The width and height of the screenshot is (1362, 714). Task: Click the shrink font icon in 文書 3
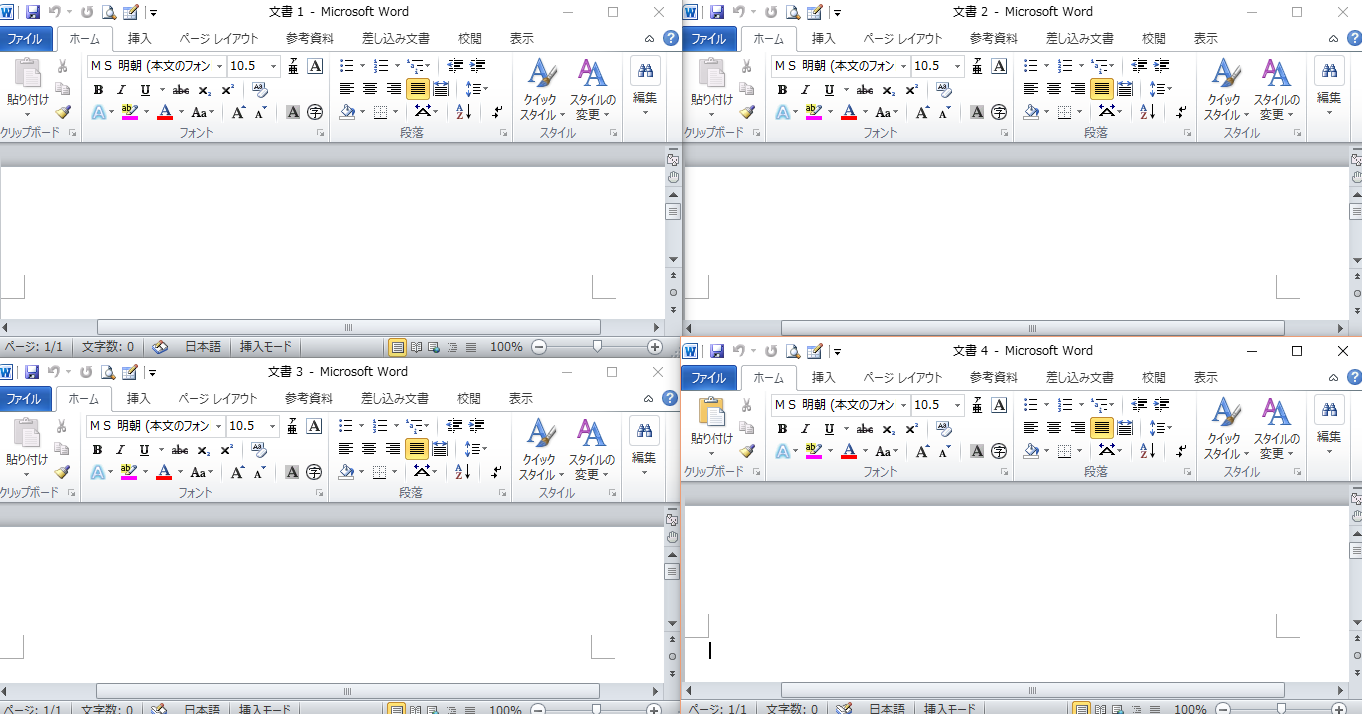tap(260, 472)
